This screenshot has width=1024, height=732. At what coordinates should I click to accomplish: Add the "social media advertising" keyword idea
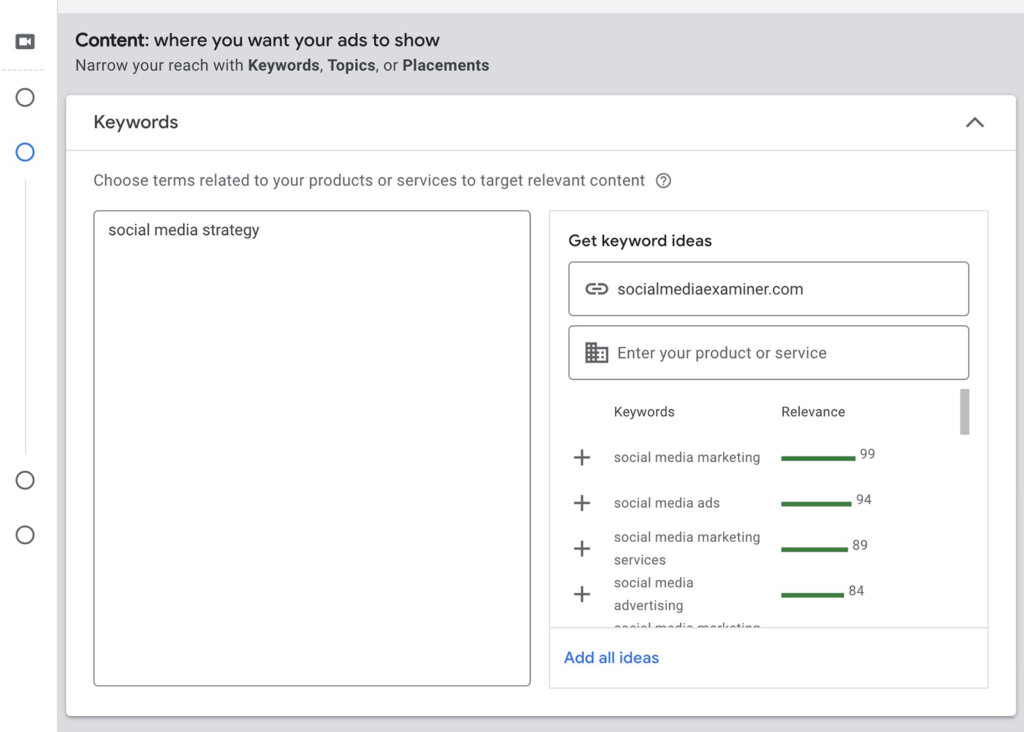pos(582,594)
